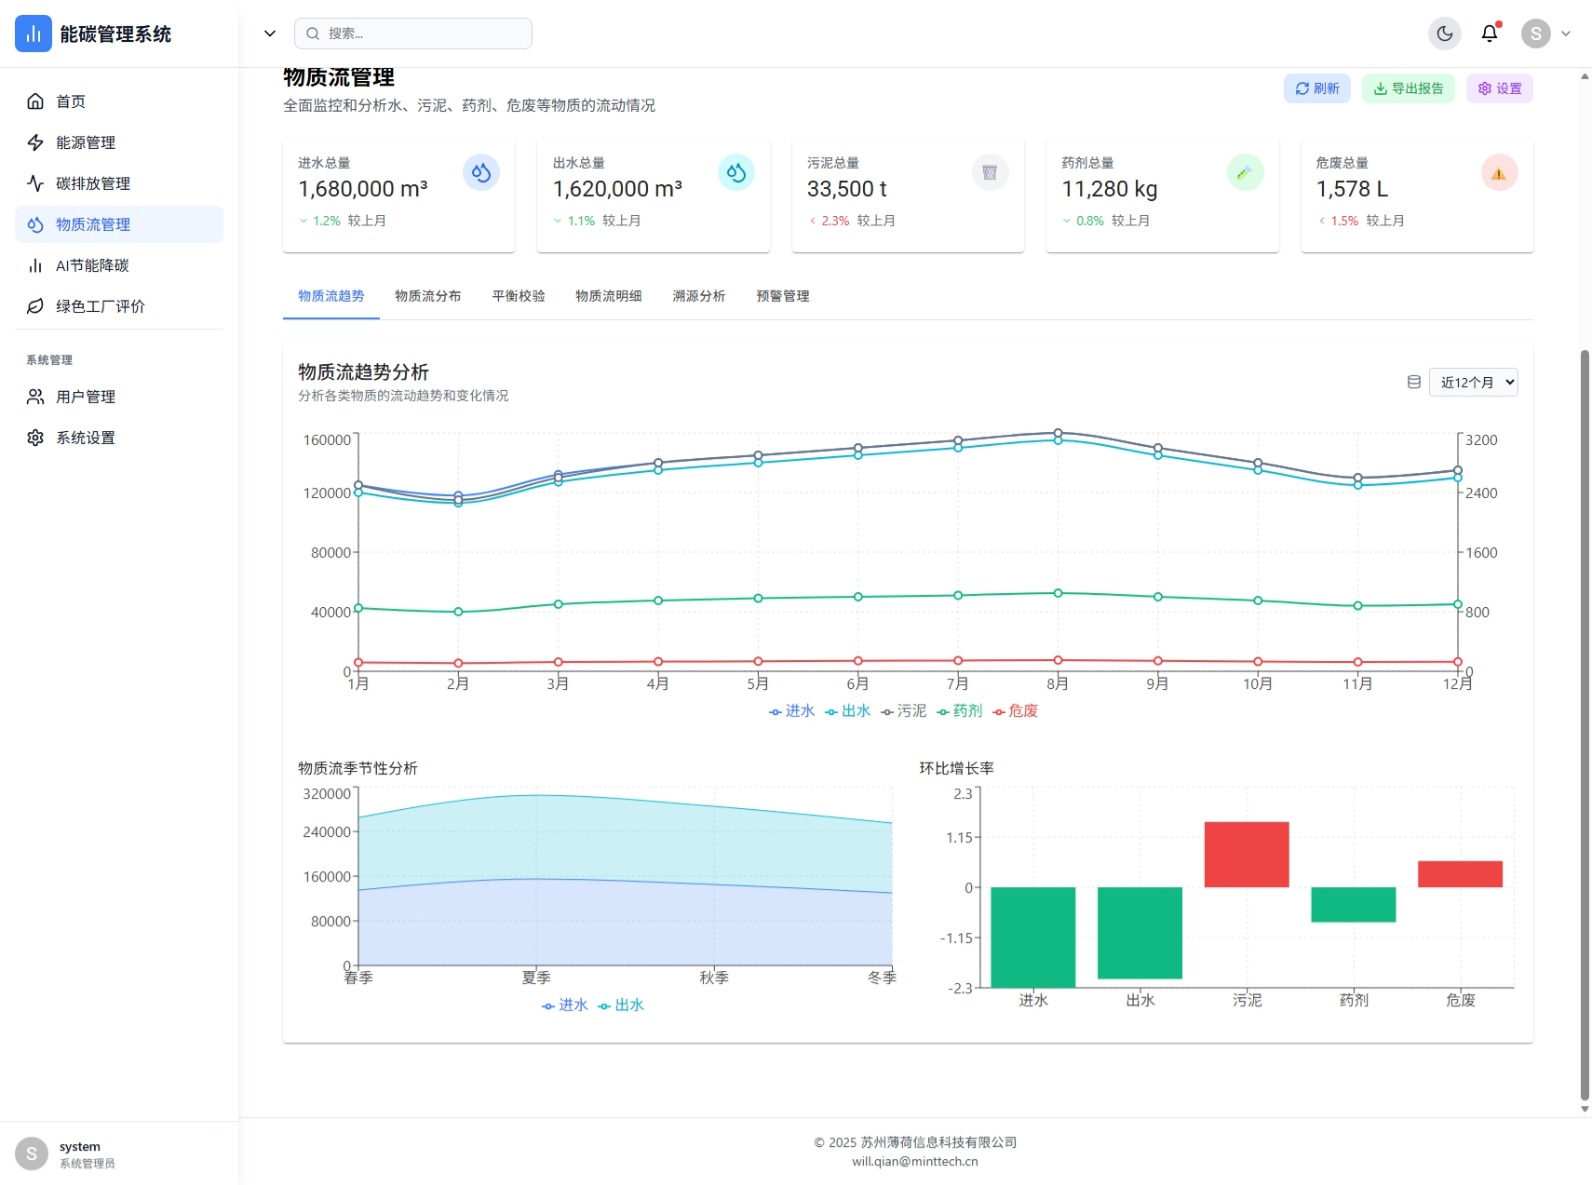Toggle 进水 series in trend legend
1592x1185 pixels.
coord(792,711)
